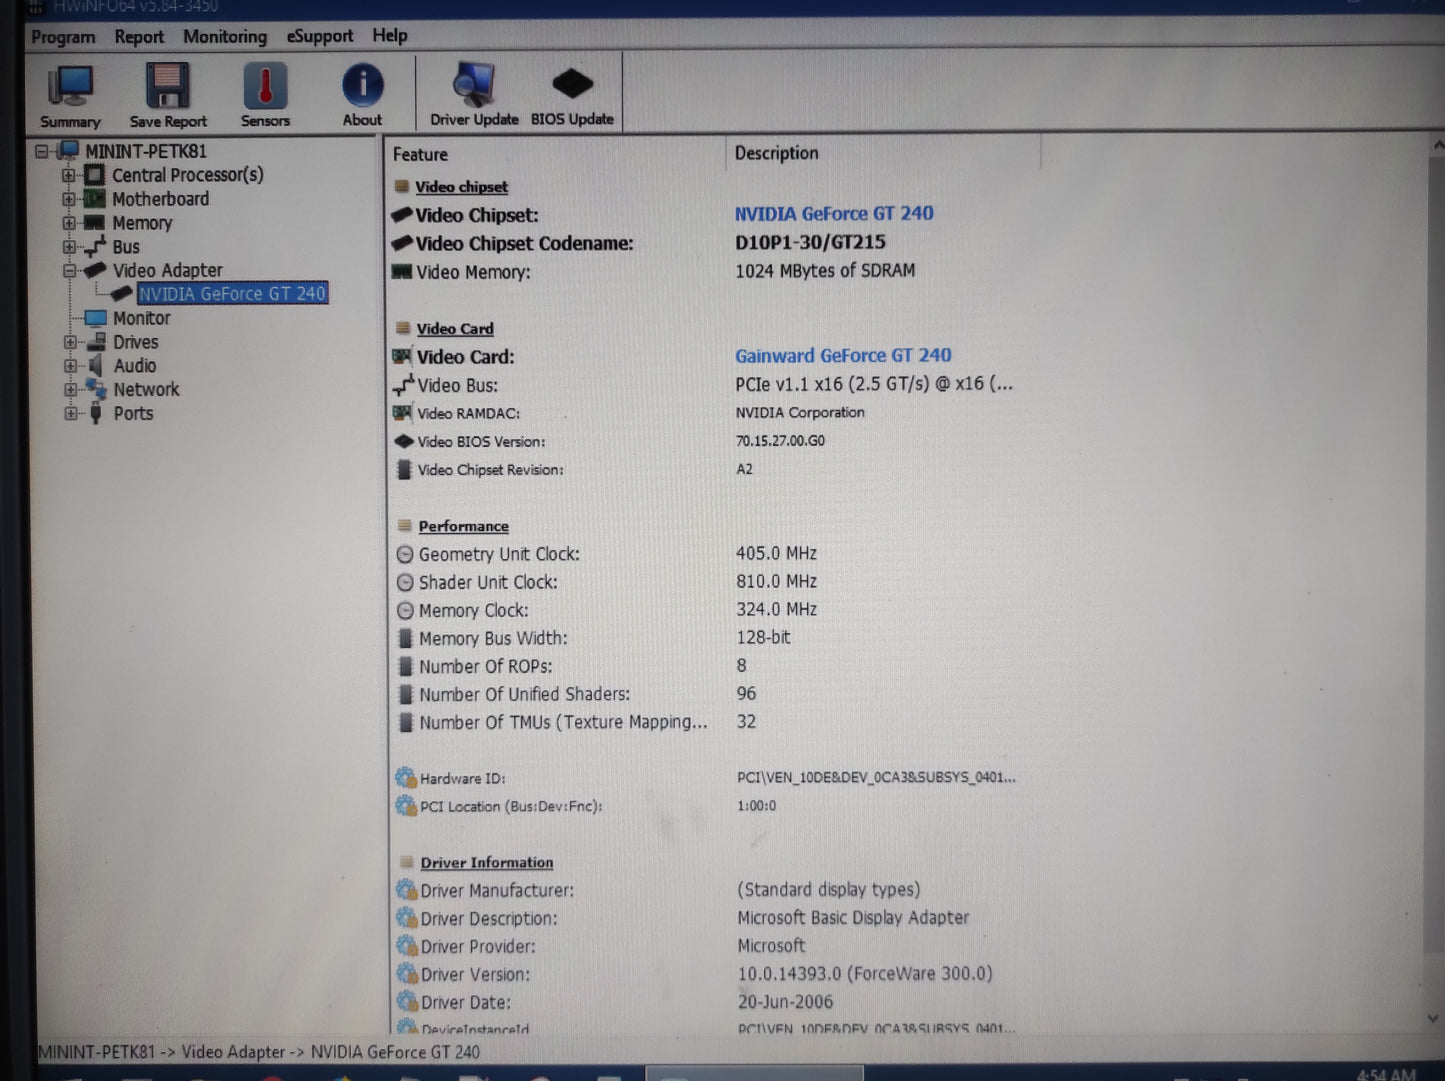Select NVIDIA GeForce GT 240 in device tree

point(233,293)
